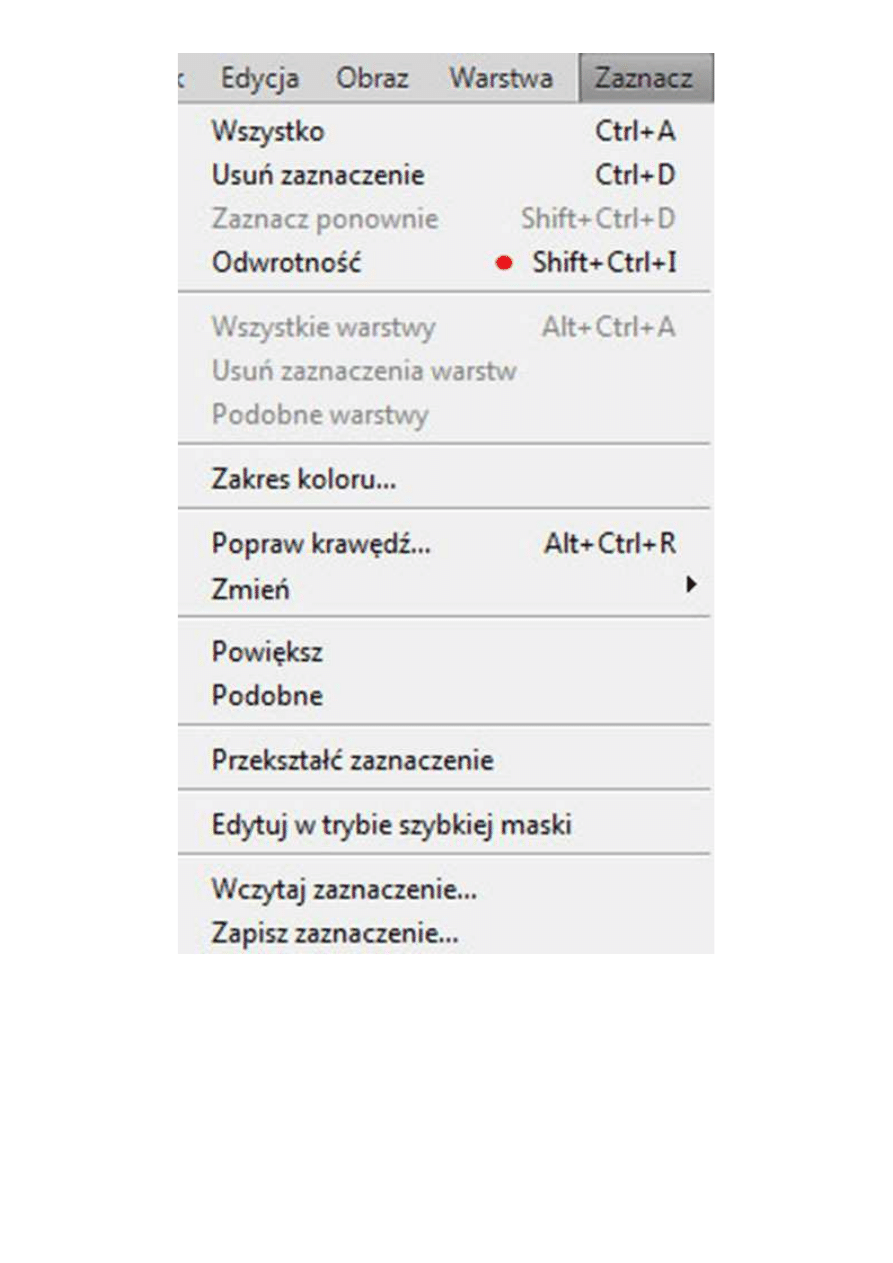Click the Usuń zaznaczenia warstw entry
Viewport: 893px width, 1263px height.
tap(364, 371)
